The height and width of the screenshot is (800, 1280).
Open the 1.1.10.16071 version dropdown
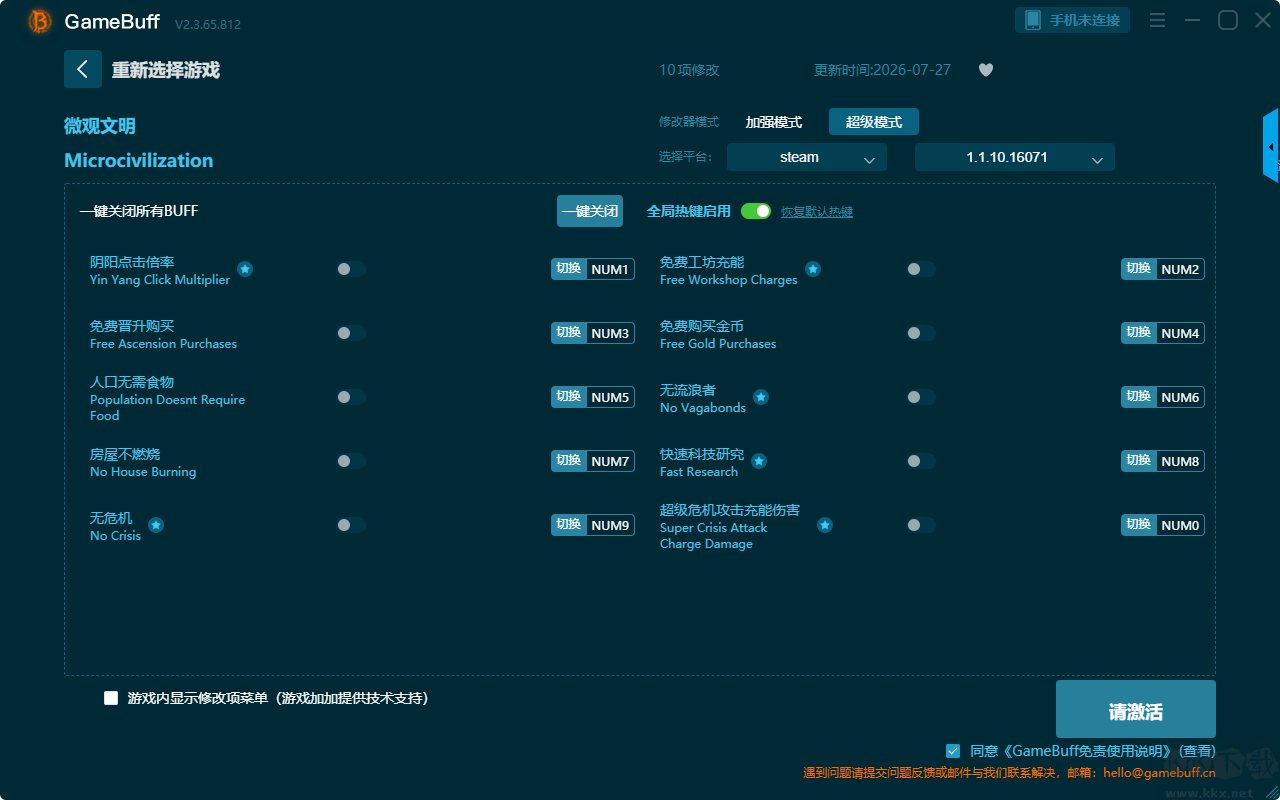pos(1015,157)
